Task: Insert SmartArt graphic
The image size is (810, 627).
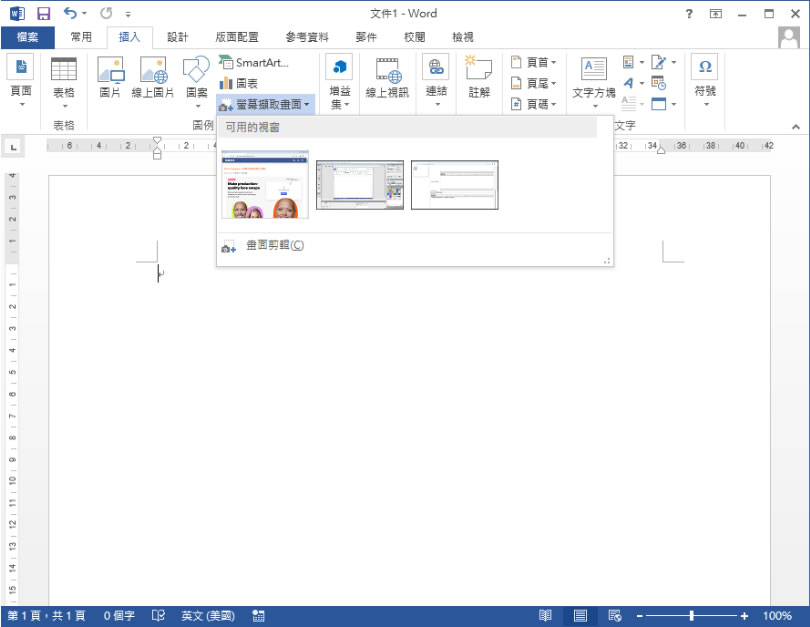Action: [254, 62]
